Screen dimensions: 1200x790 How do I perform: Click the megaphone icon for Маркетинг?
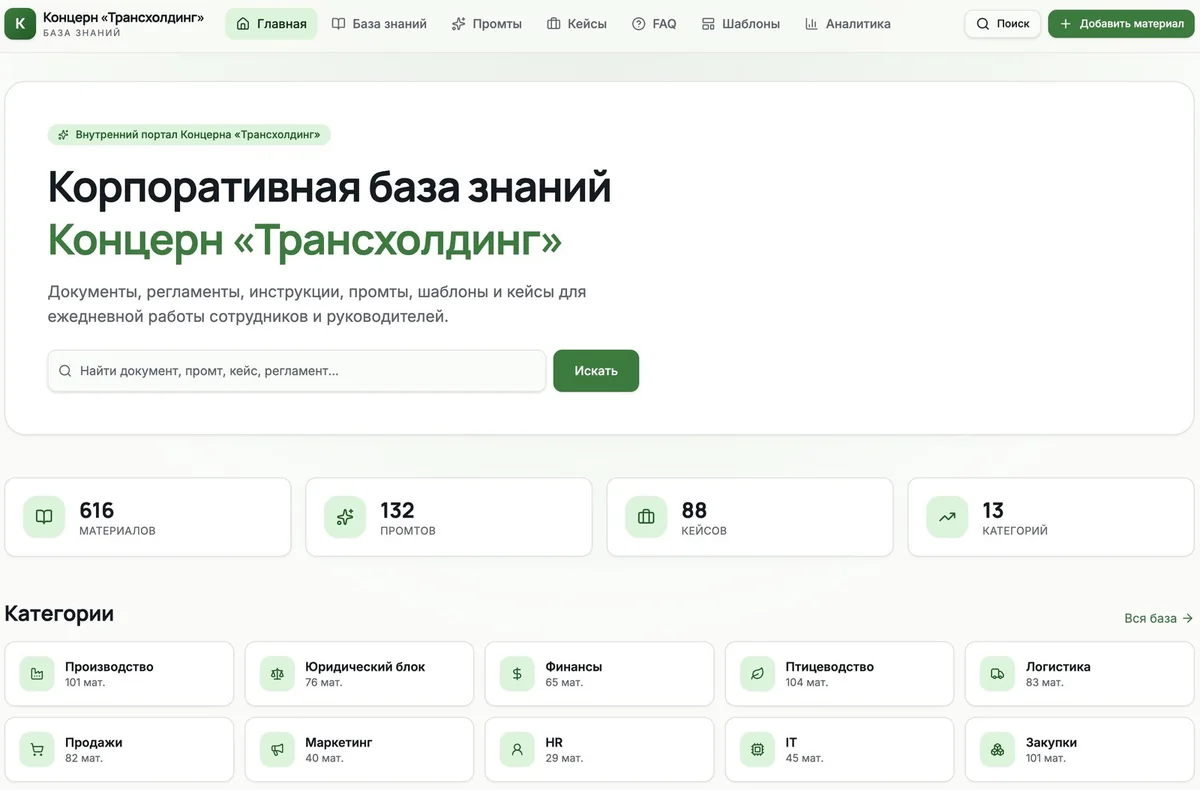click(x=277, y=749)
